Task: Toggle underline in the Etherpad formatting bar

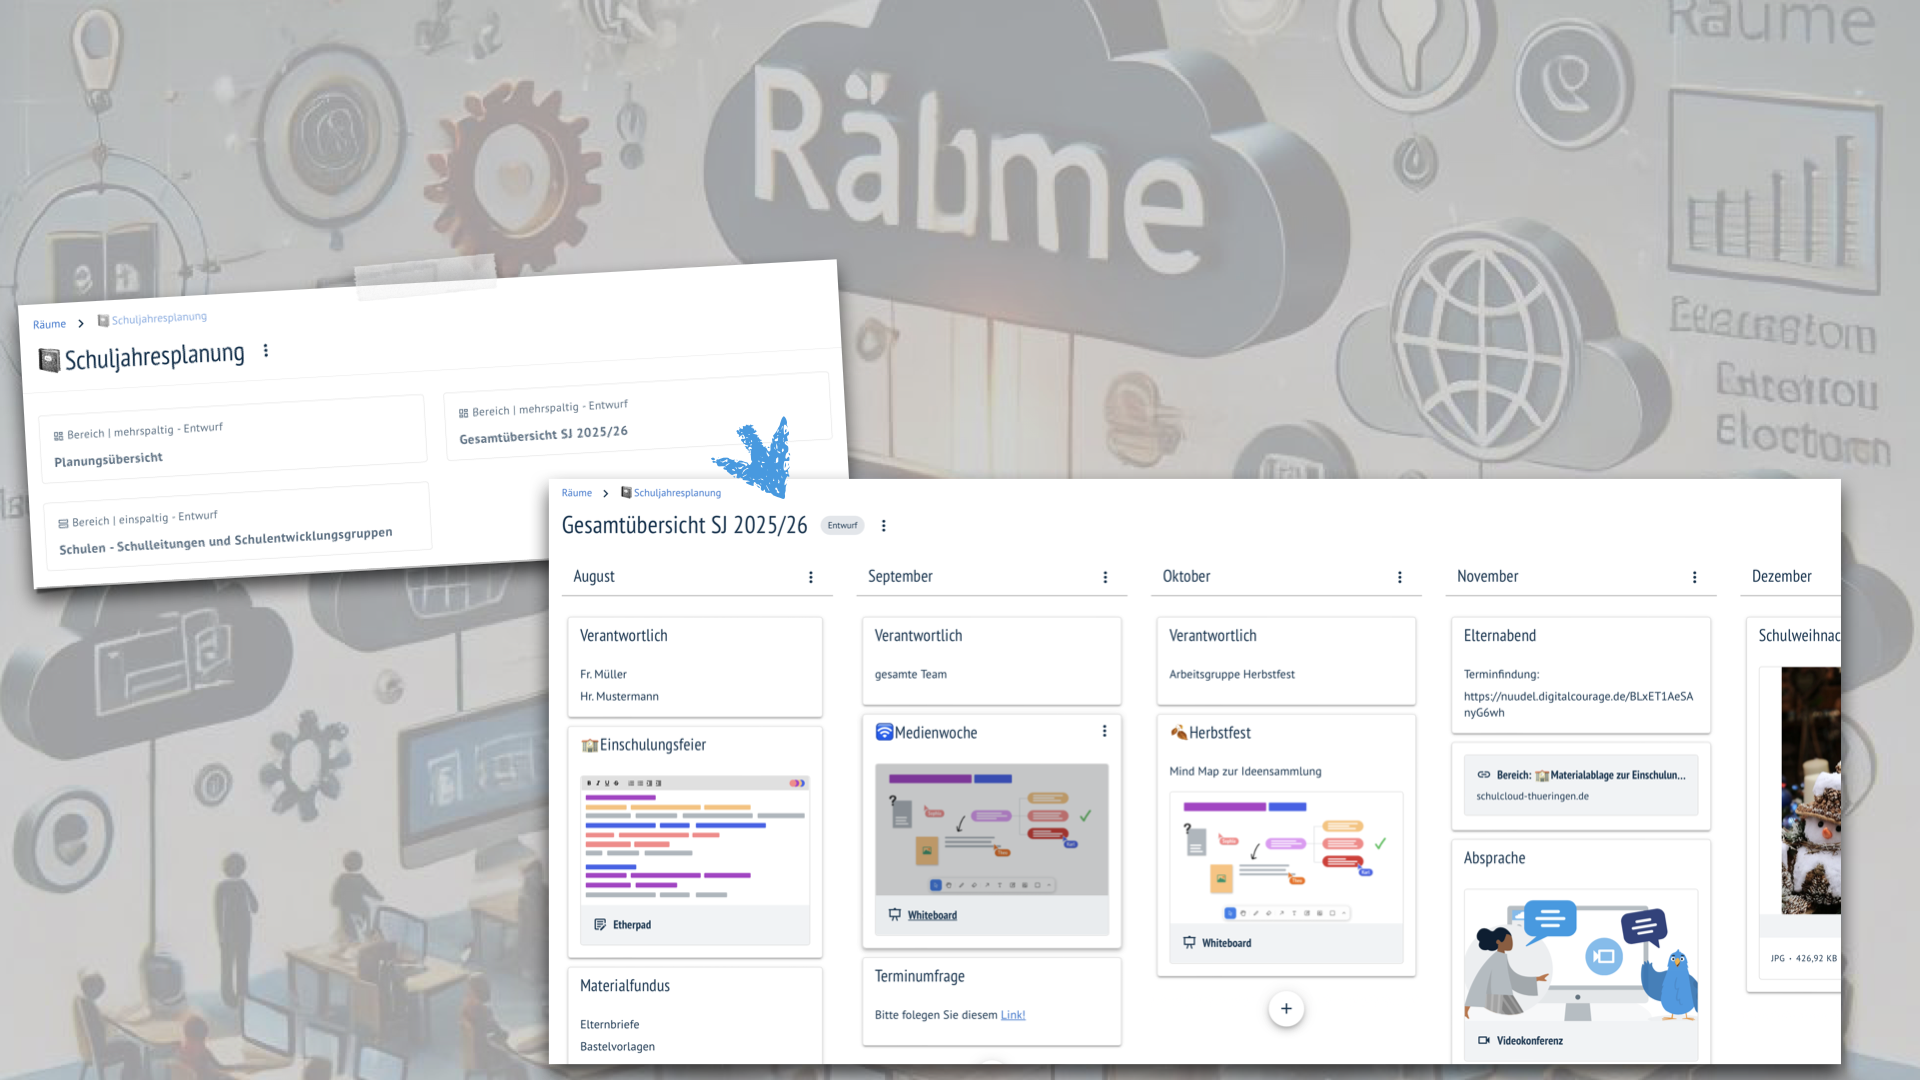Action: coord(607,783)
